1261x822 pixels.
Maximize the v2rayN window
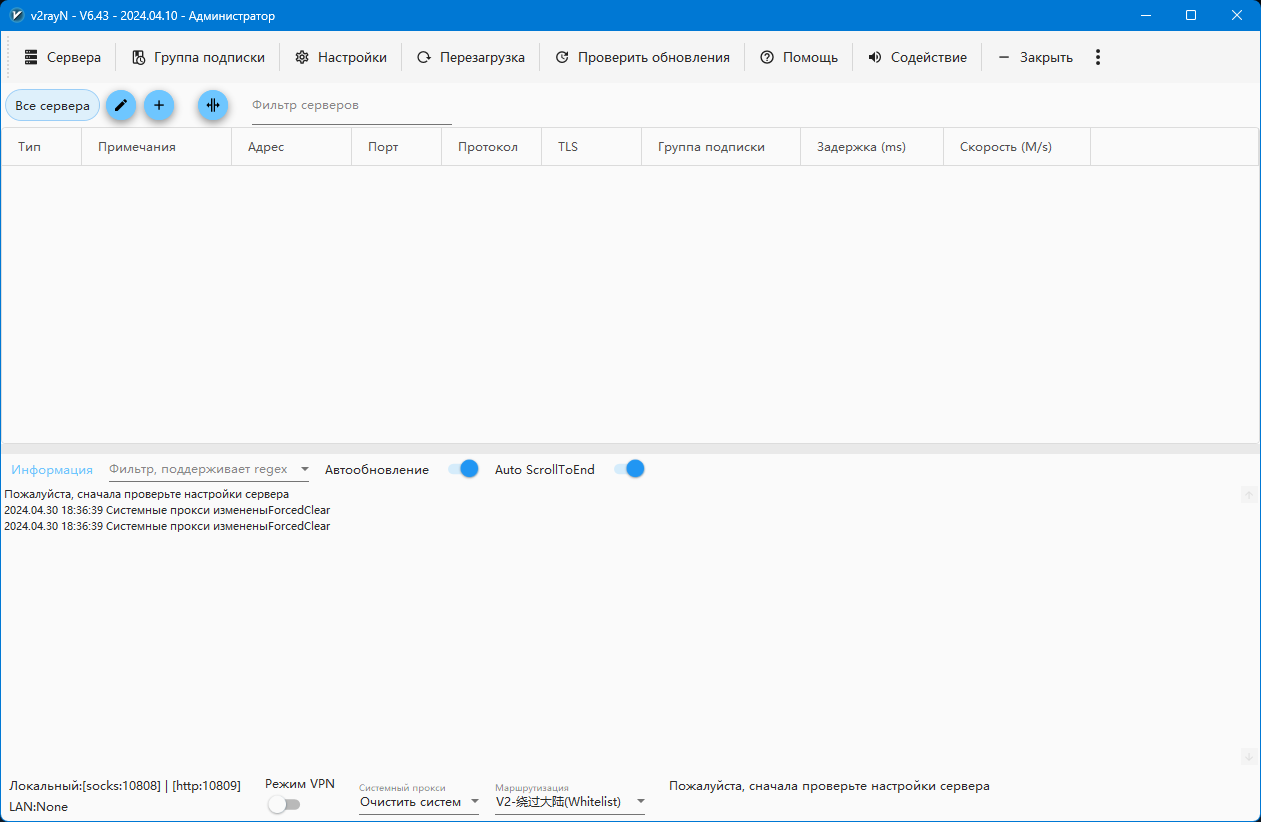(1191, 15)
